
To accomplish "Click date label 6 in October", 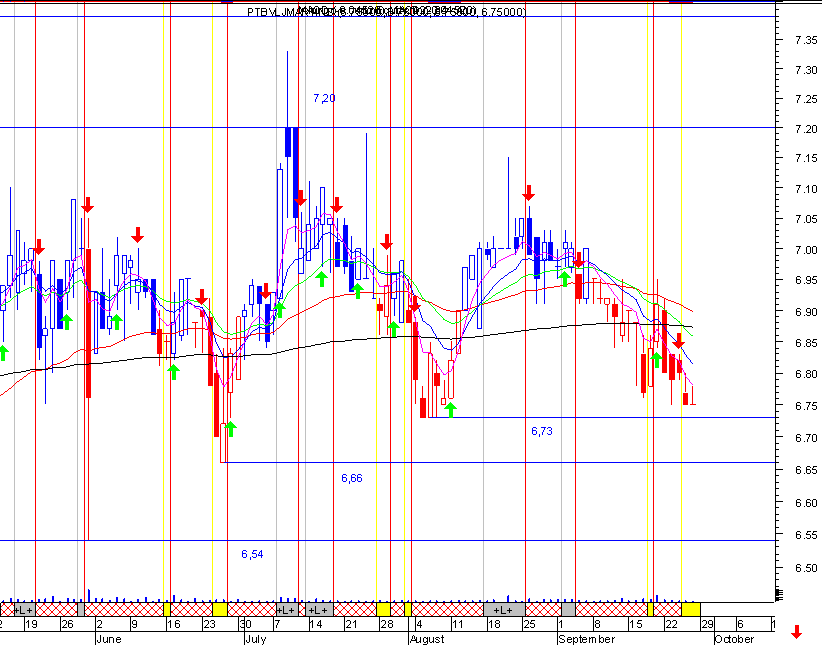I will pyautogui.click(x=740, y=624).
